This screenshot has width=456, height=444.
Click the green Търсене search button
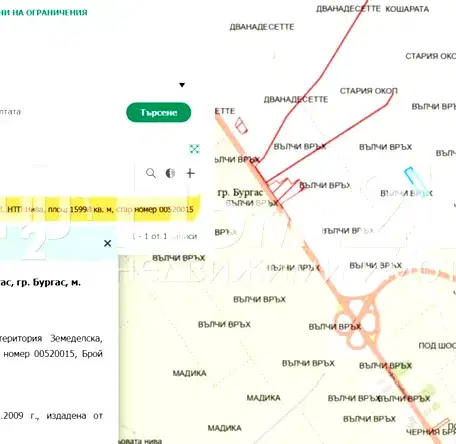[x=159, y=112]
